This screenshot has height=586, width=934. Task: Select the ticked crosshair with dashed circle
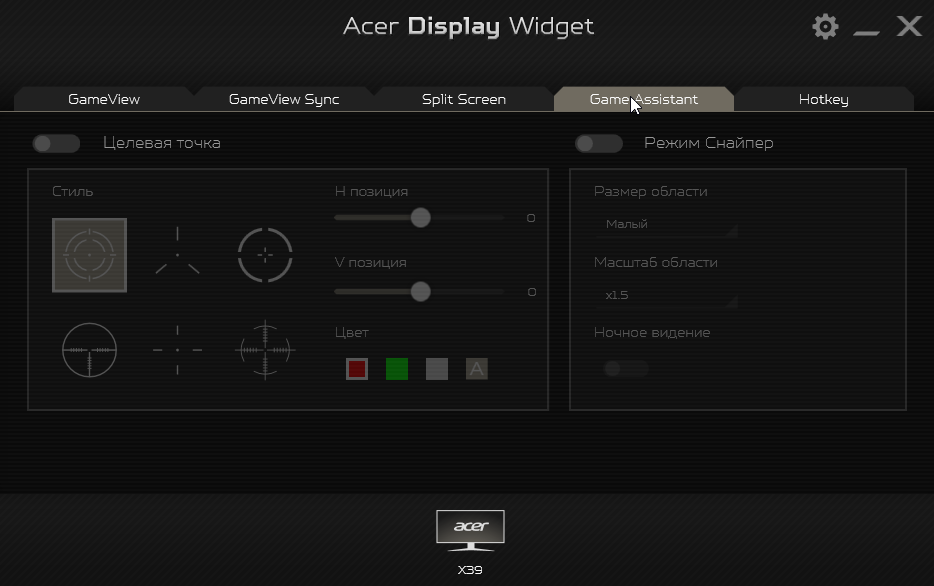[x=265, y=350]
